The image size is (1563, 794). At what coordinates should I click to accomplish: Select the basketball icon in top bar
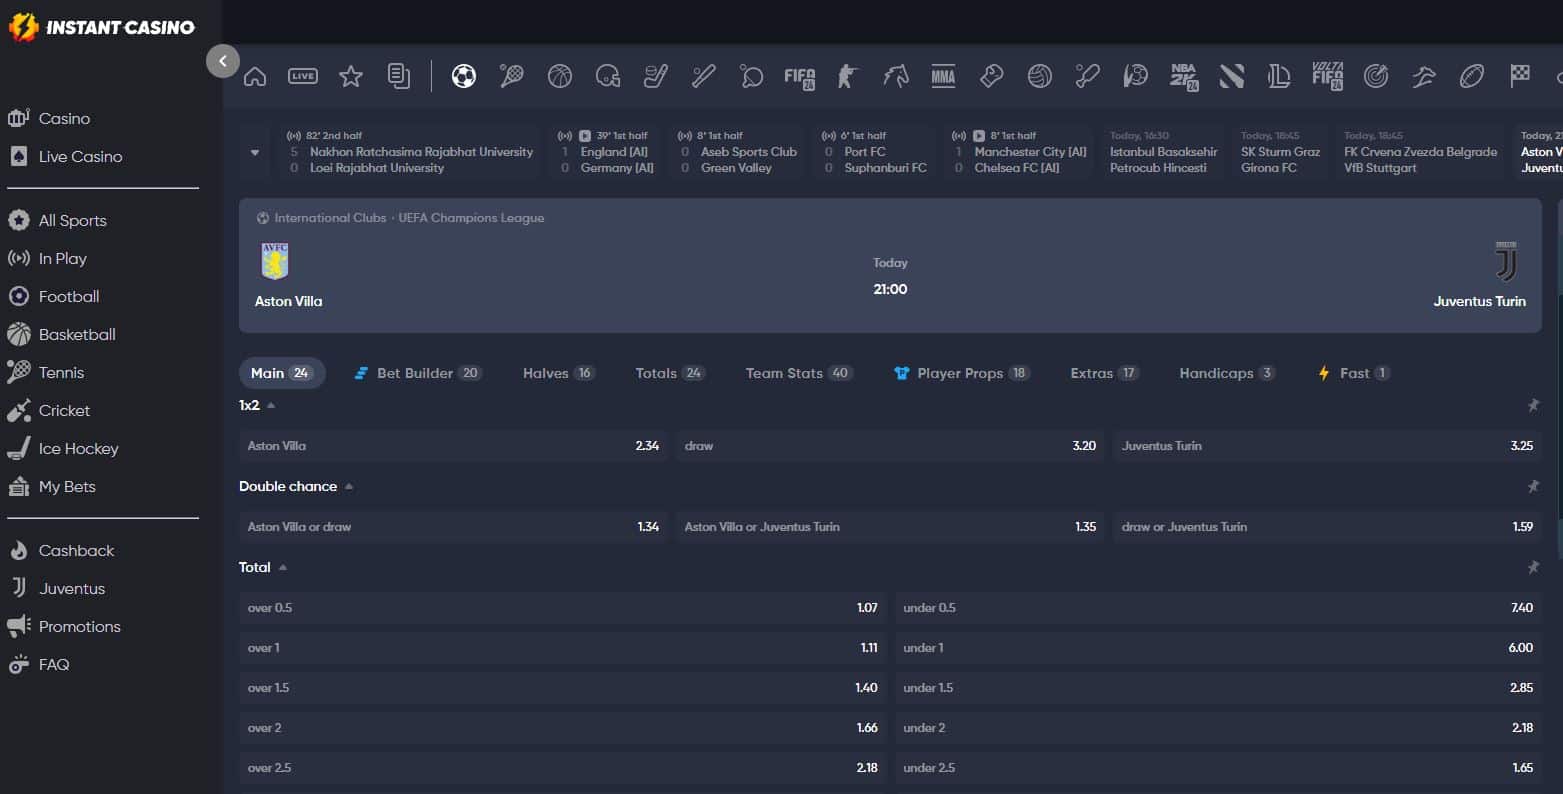tap(560, 76)
